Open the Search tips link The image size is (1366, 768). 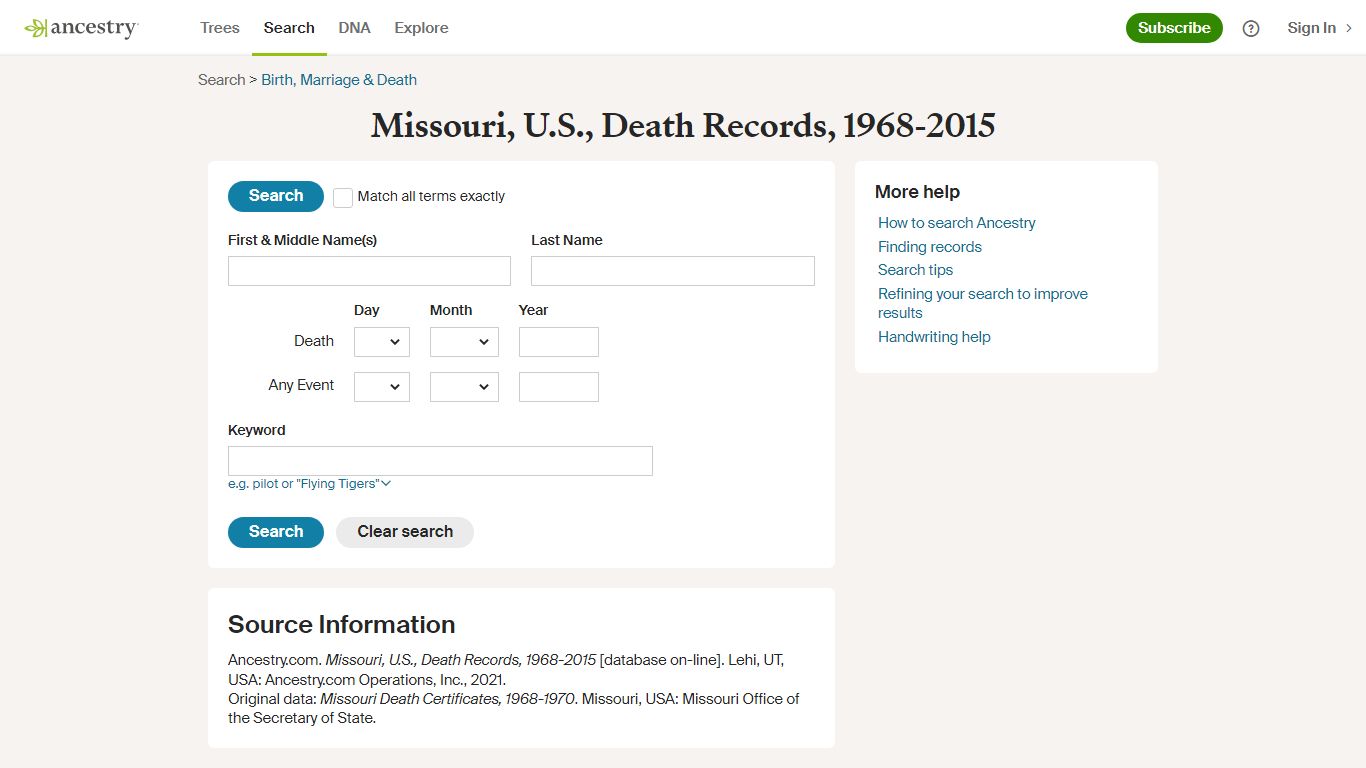pos(915,270)
